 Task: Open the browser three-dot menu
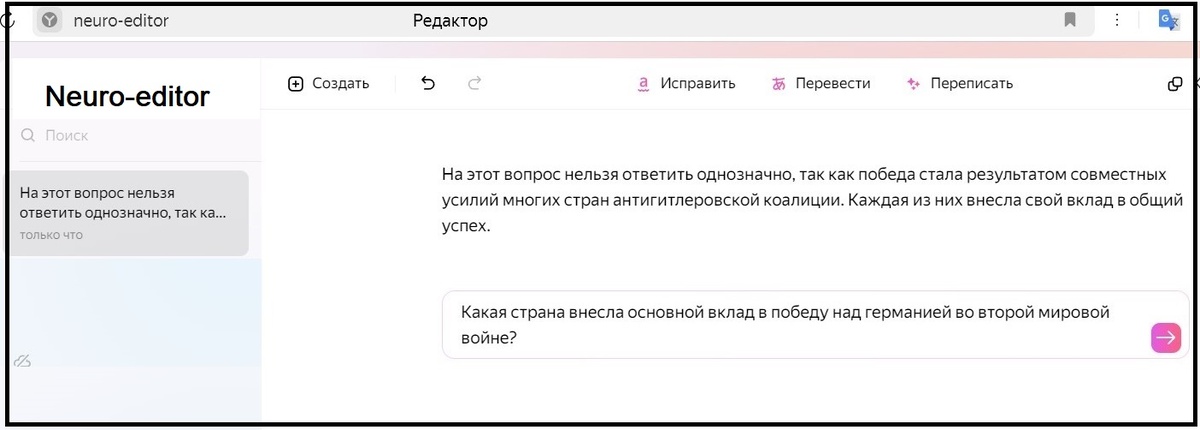1118,20
